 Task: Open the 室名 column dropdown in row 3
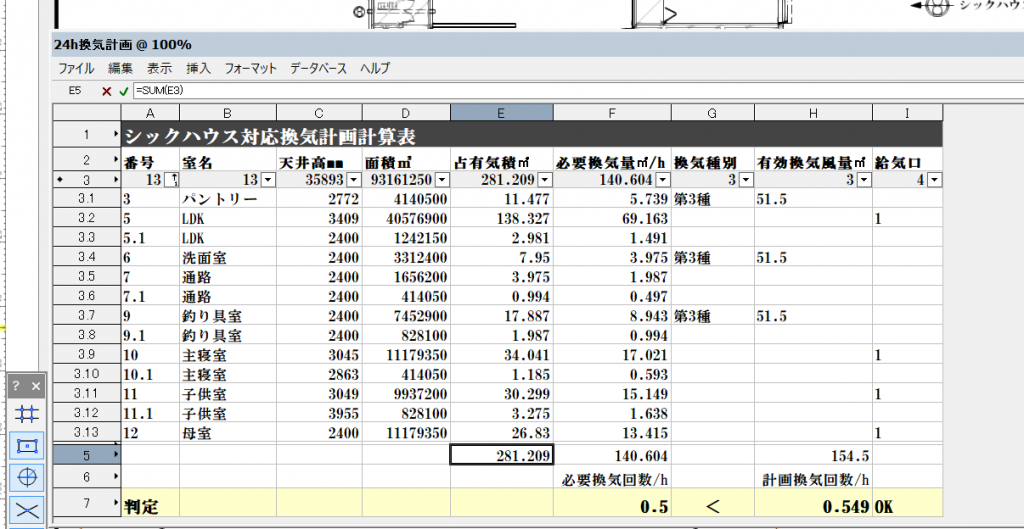click(267, 180)
